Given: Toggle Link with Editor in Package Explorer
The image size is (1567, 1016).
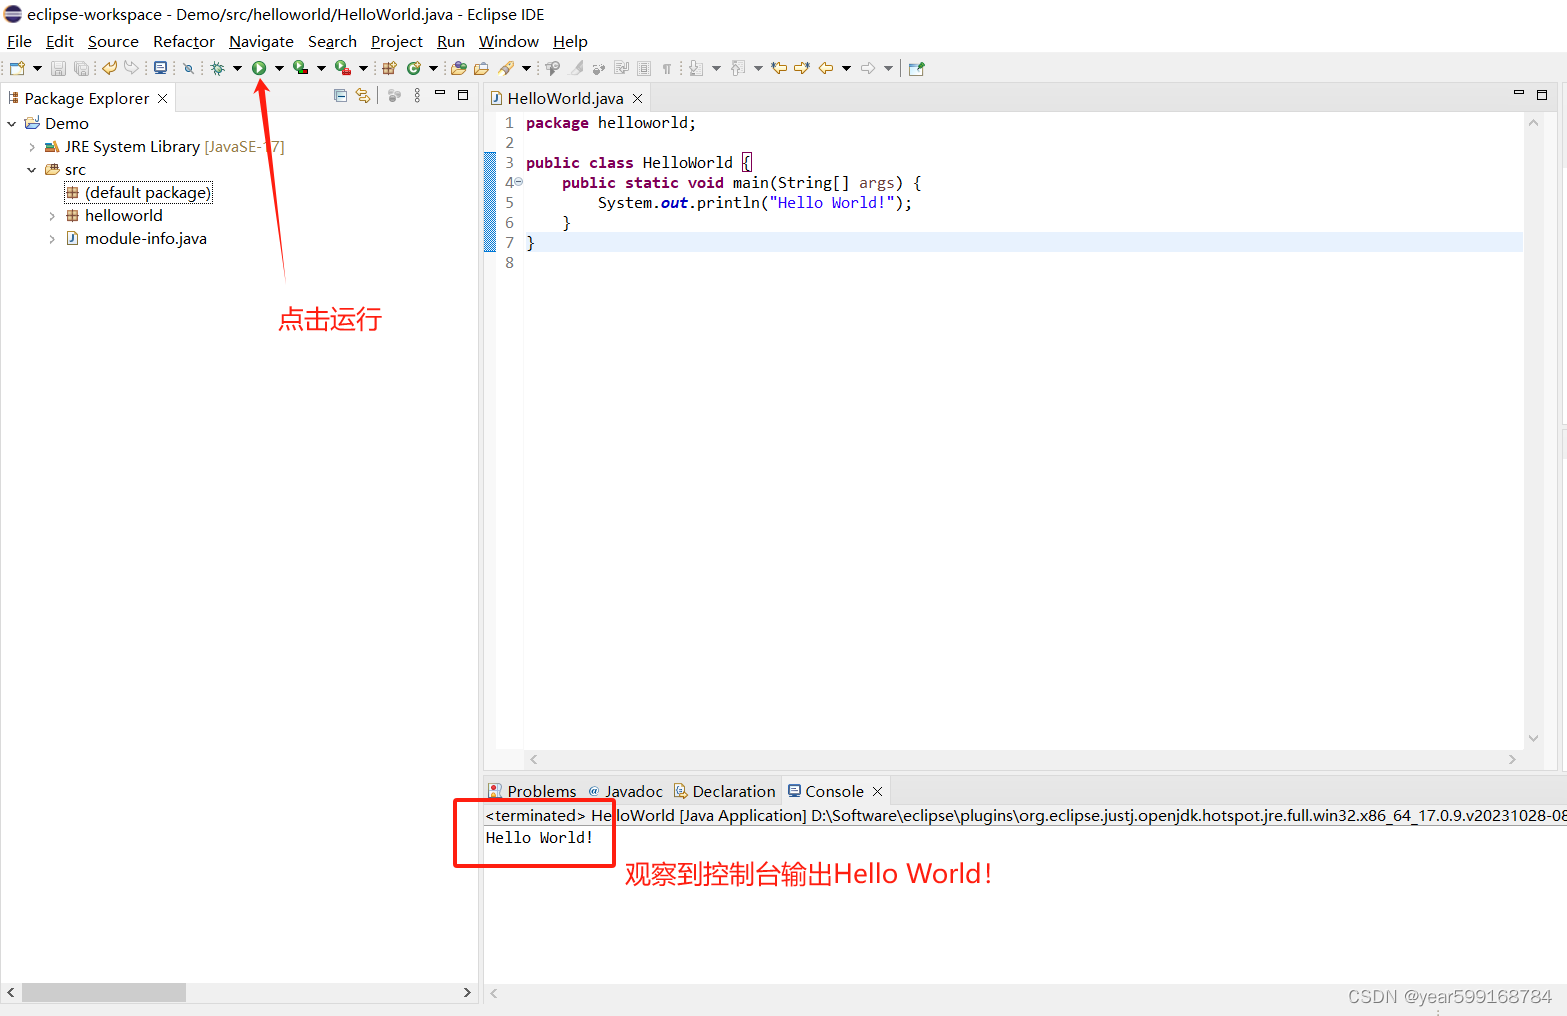Looking at the screenshot, I should [363, 95].
